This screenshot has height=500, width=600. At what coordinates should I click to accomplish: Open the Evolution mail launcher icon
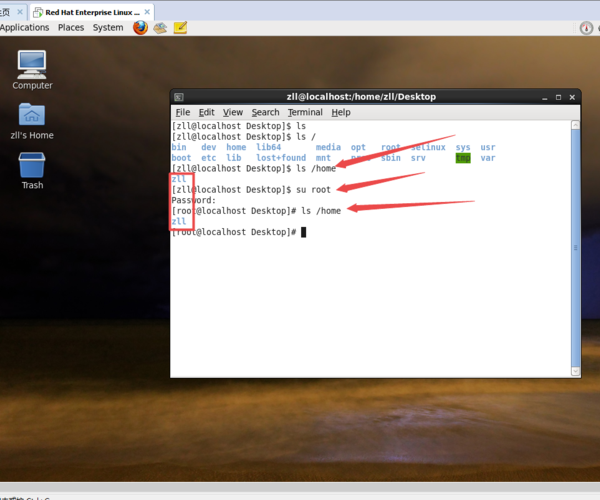click(160, 27)
